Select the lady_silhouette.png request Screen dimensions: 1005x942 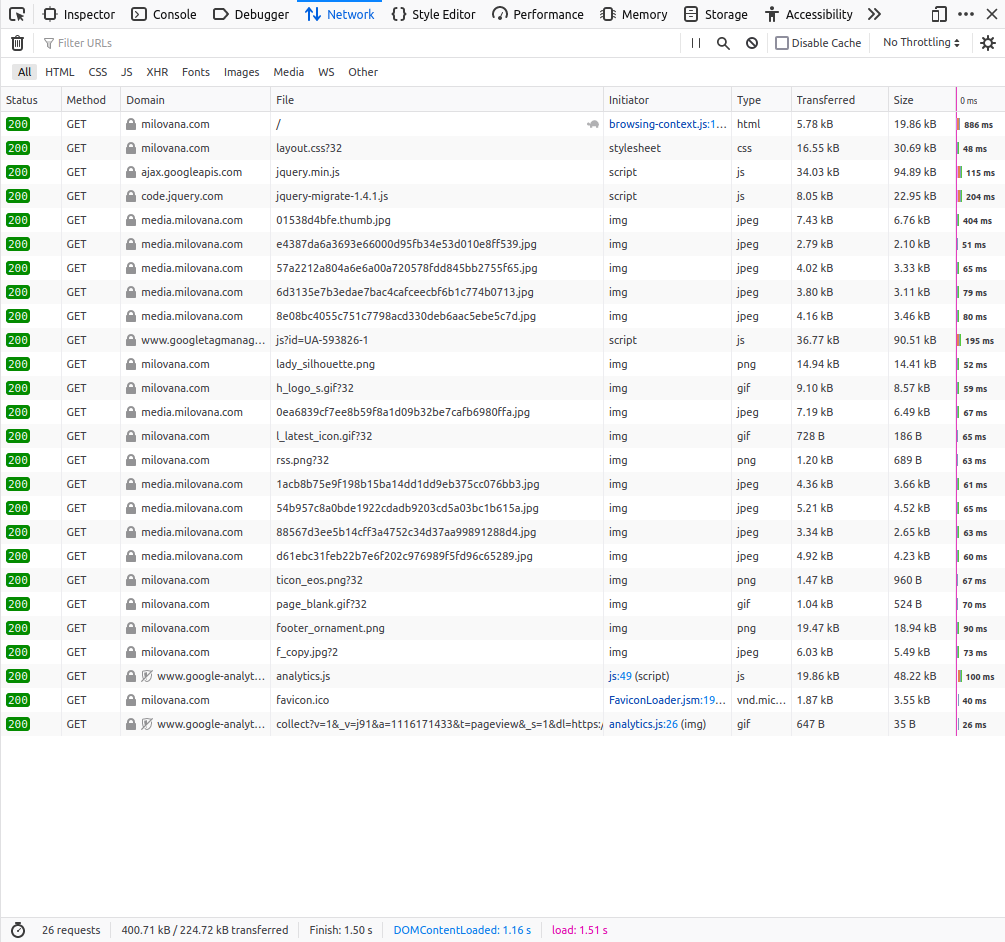point(502,364)
